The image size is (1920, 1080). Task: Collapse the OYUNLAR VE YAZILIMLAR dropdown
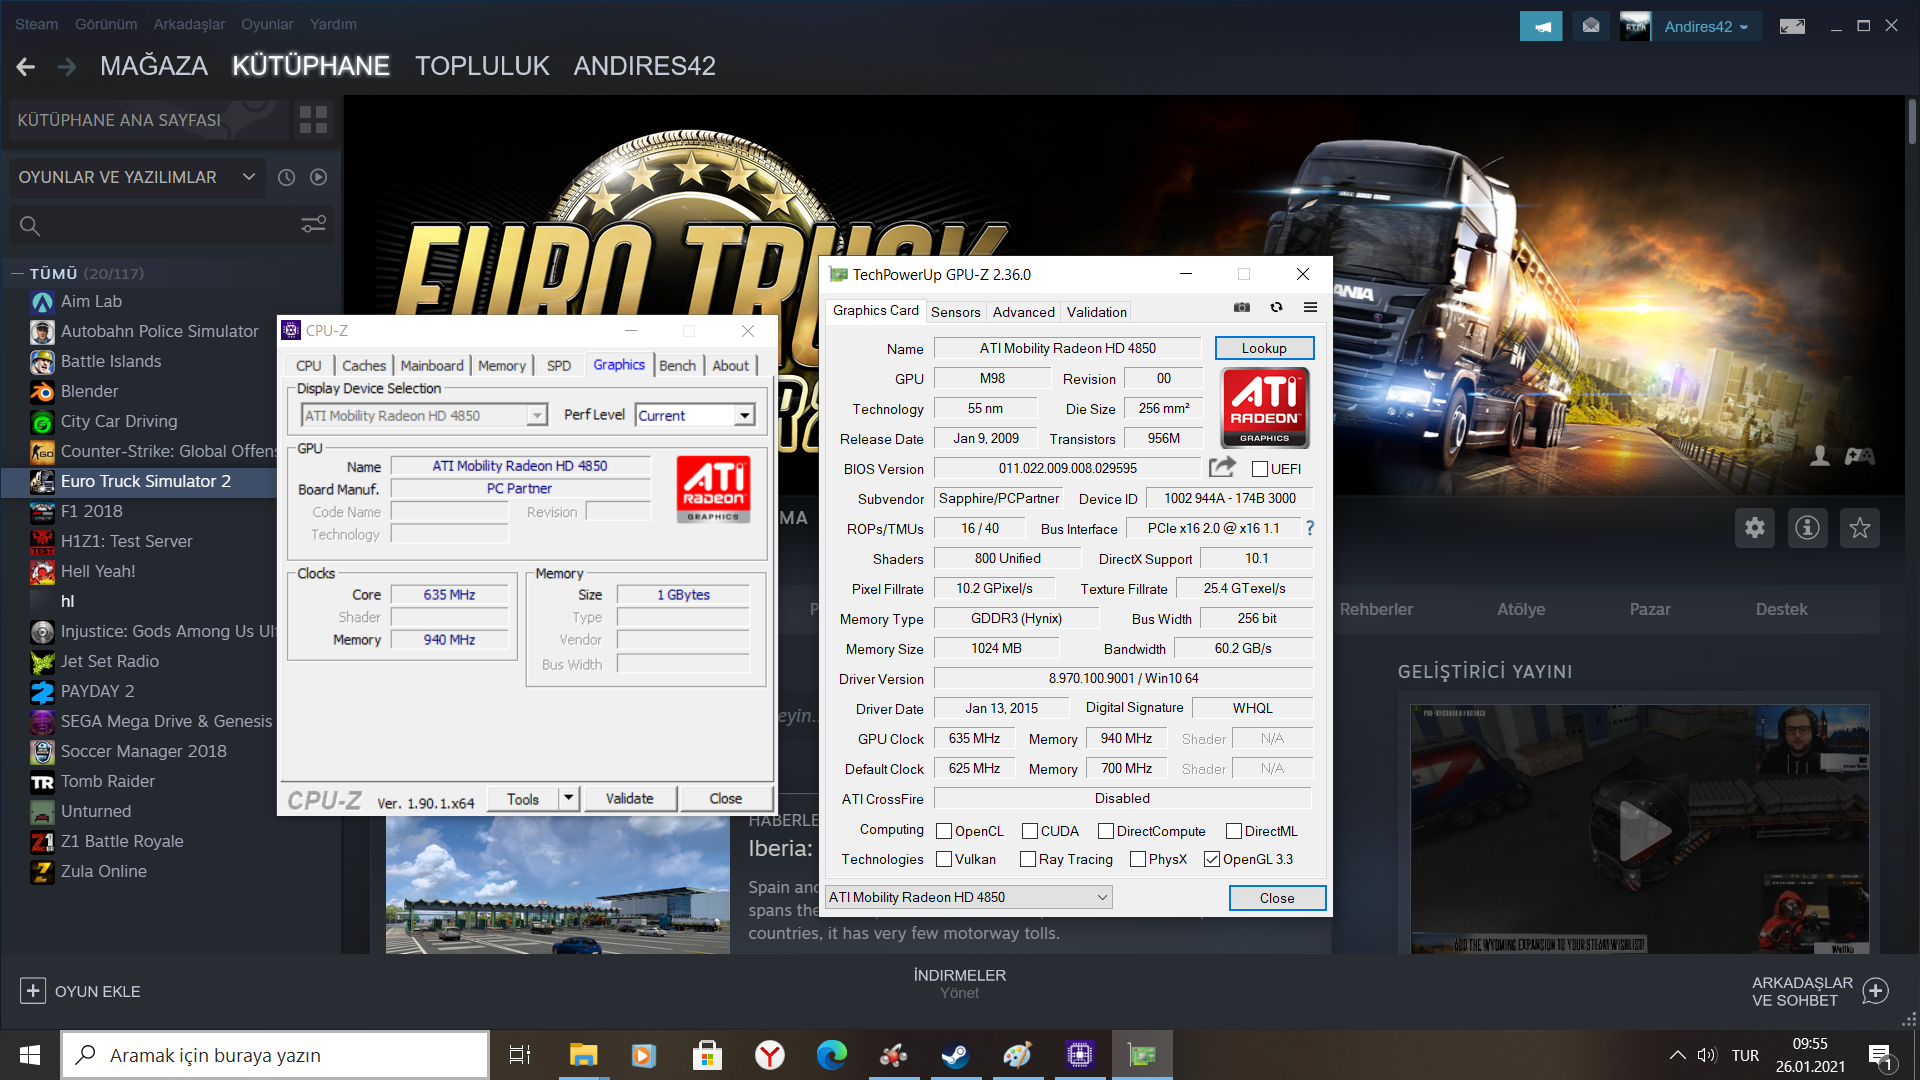(248, 177)
